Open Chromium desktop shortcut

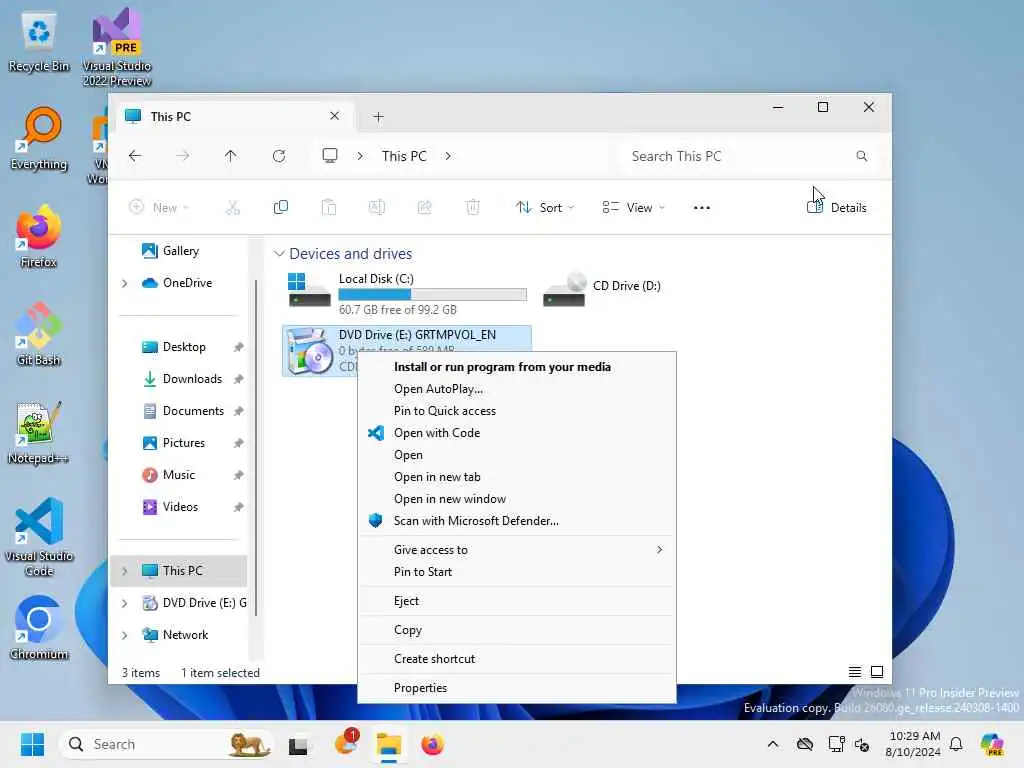point(39,628)
